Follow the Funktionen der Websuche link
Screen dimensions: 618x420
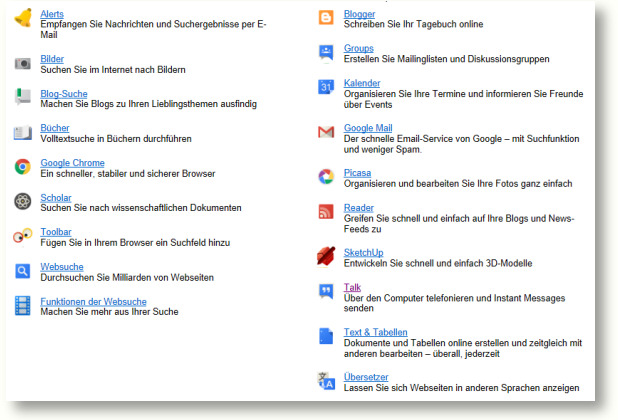[93, 301]
